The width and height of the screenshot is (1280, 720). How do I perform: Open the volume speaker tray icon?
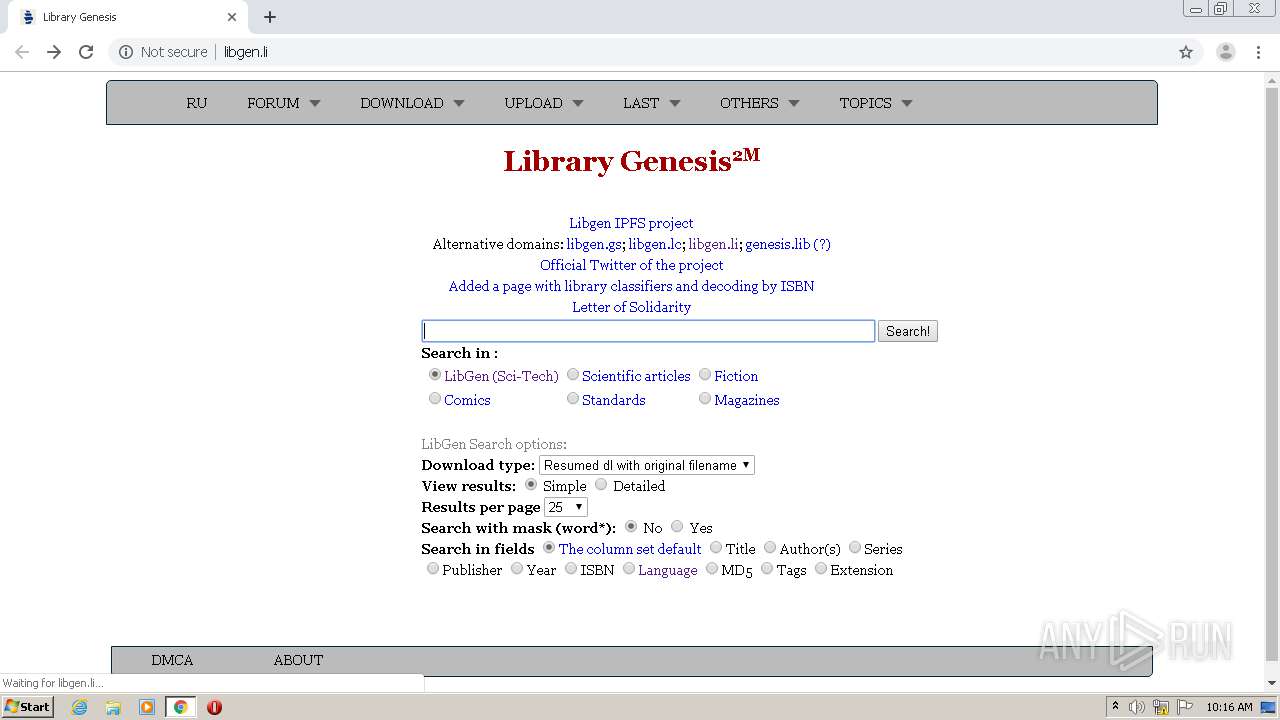tap(1137, 707)
